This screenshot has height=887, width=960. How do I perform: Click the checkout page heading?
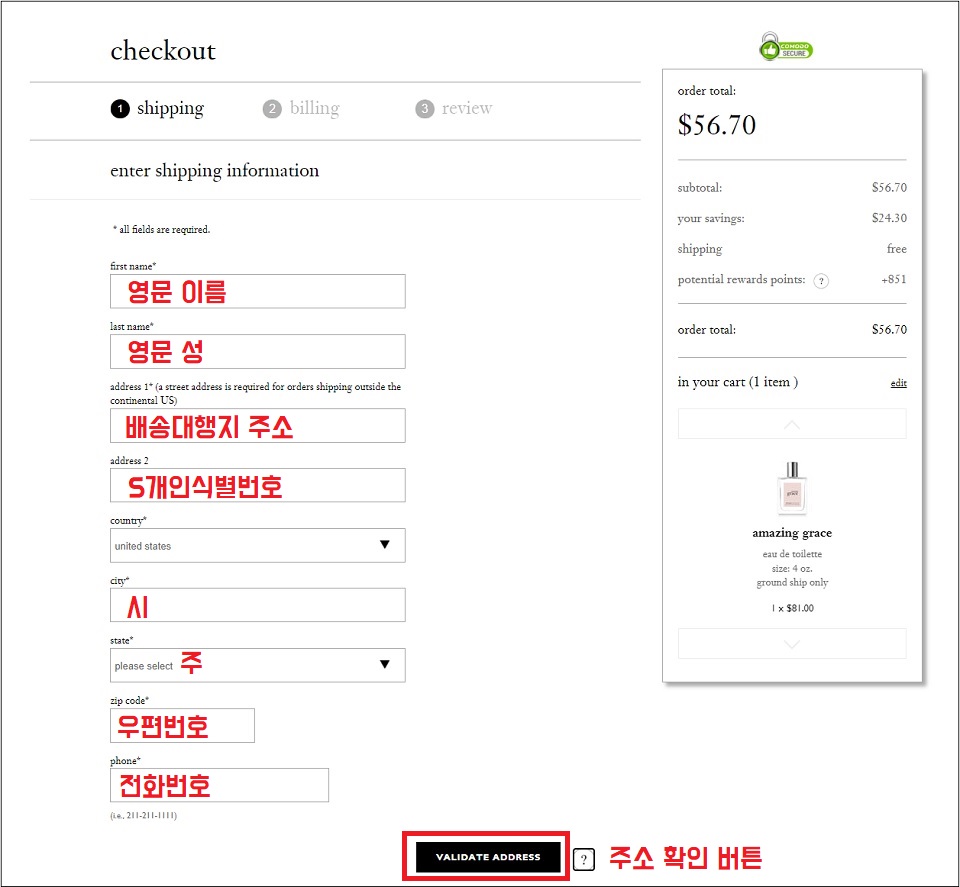coord(163,50)
